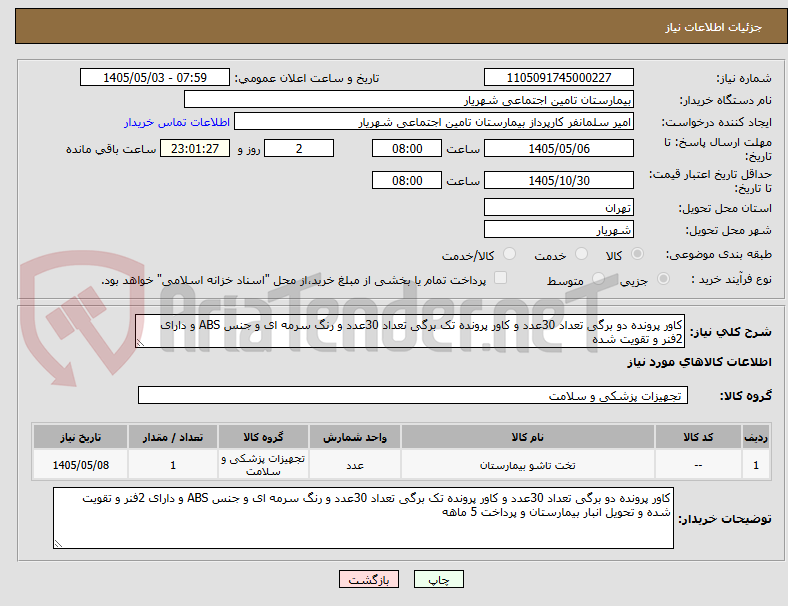
Task: Click the need date cell 1405/05/08
Action: click(80, 465)
